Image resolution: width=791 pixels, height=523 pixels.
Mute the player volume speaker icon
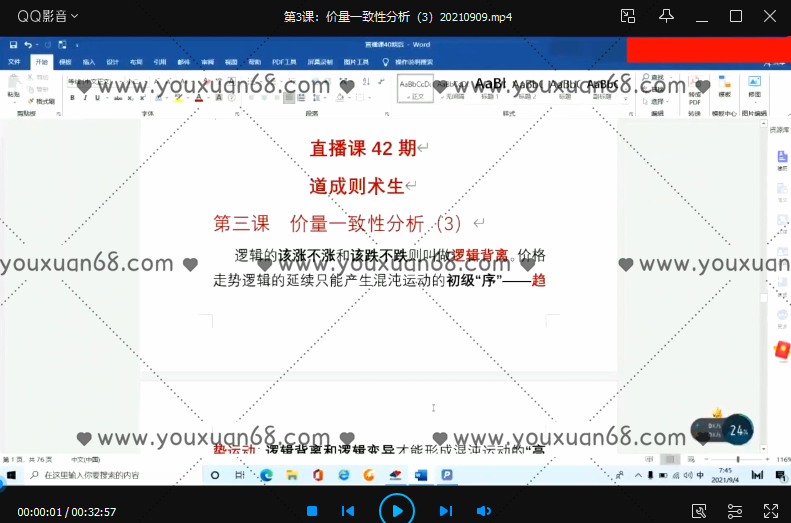[483, 511]
